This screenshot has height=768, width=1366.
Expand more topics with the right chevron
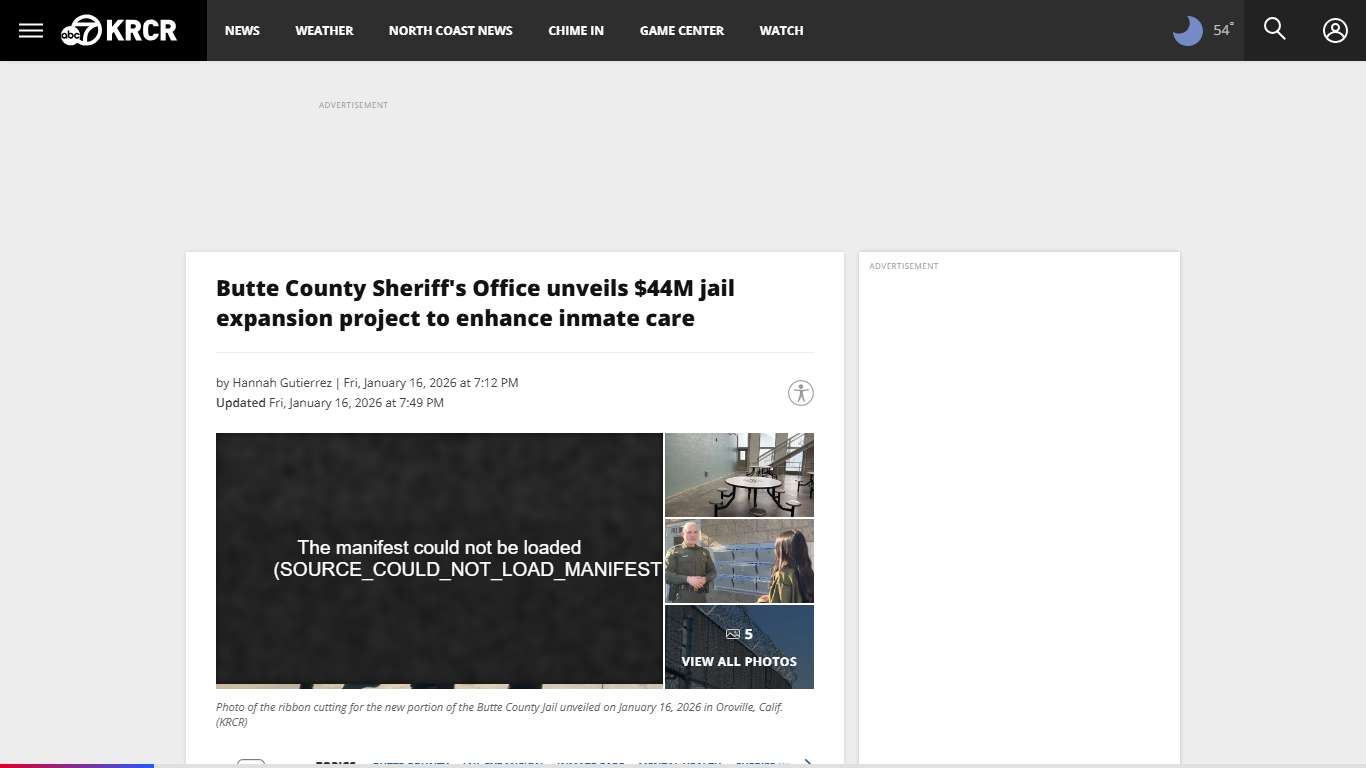806,763
